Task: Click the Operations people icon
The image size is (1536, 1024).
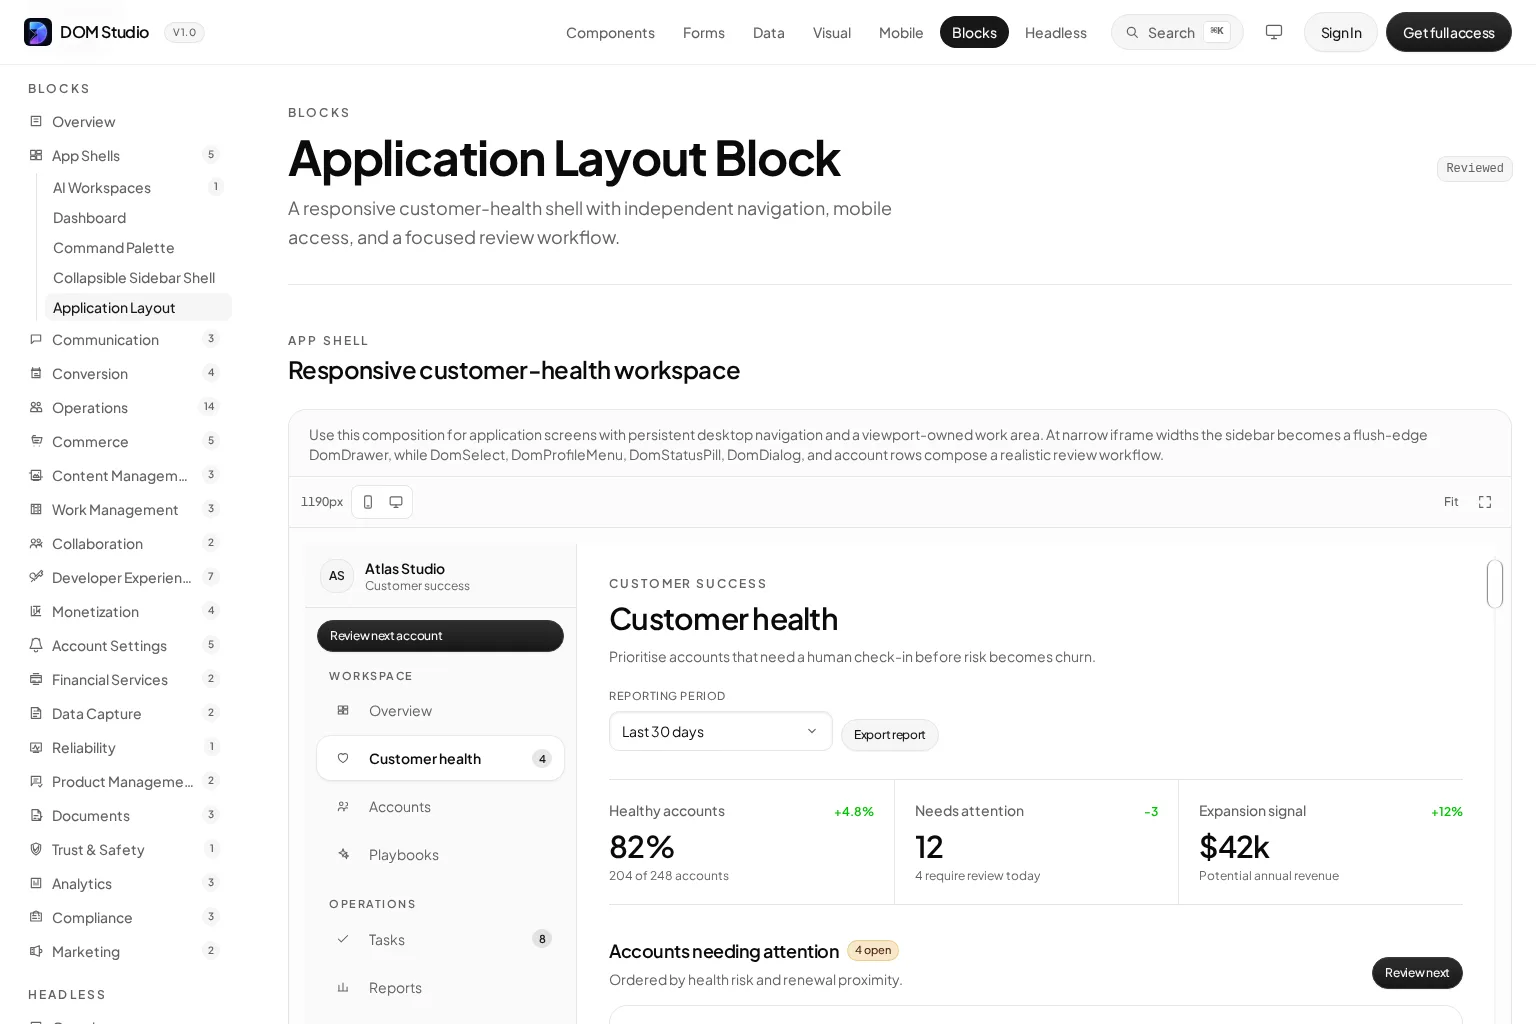Action: 36,407
